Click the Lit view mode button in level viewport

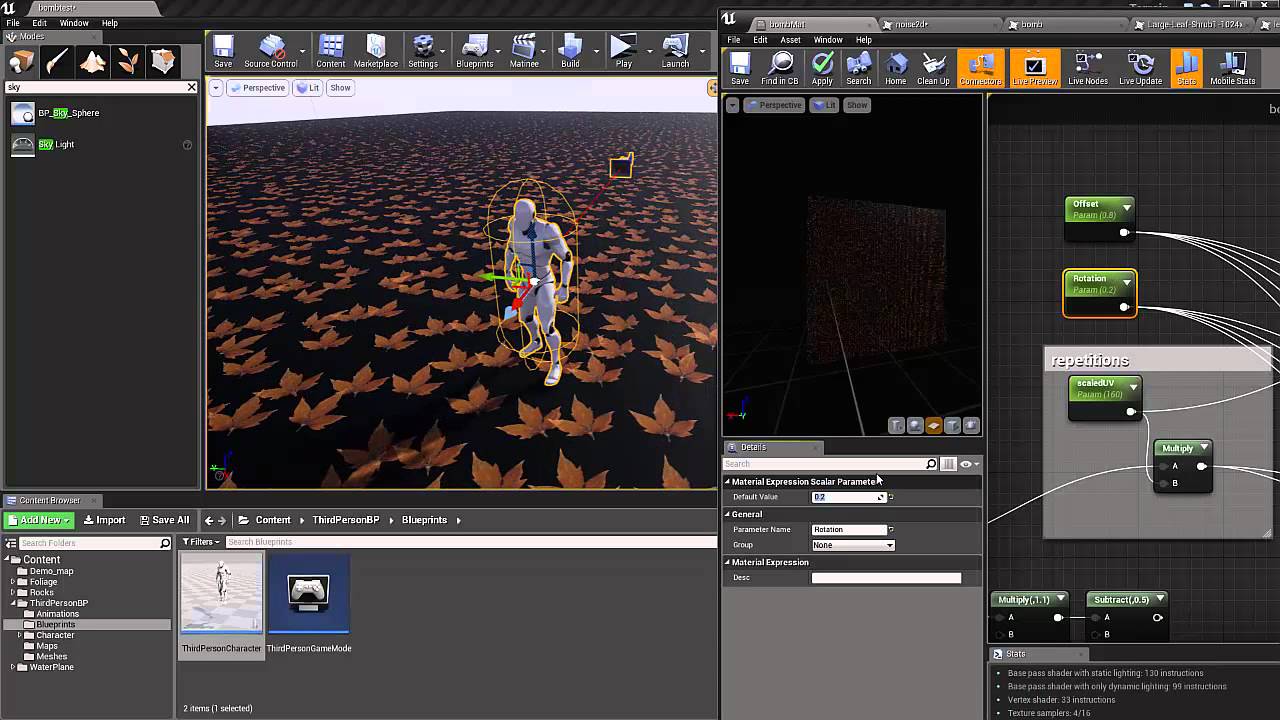click(308, 88)
